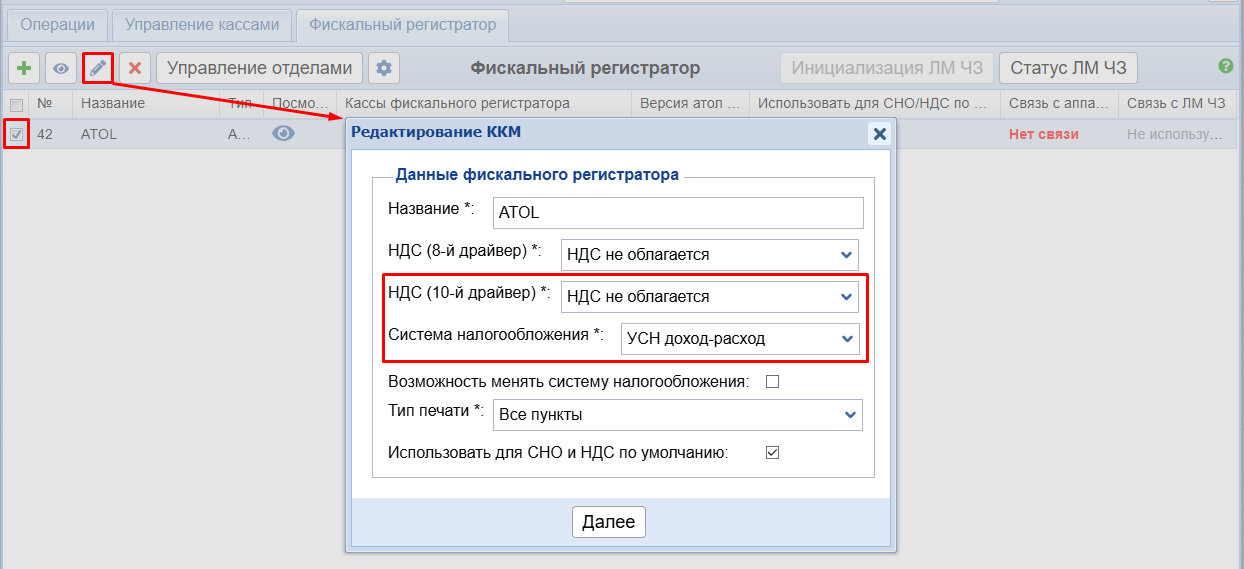This screenshot has width=1244, height=569.
Task: Close the Редактирование ККМ dialog
Action: (879, 133)
